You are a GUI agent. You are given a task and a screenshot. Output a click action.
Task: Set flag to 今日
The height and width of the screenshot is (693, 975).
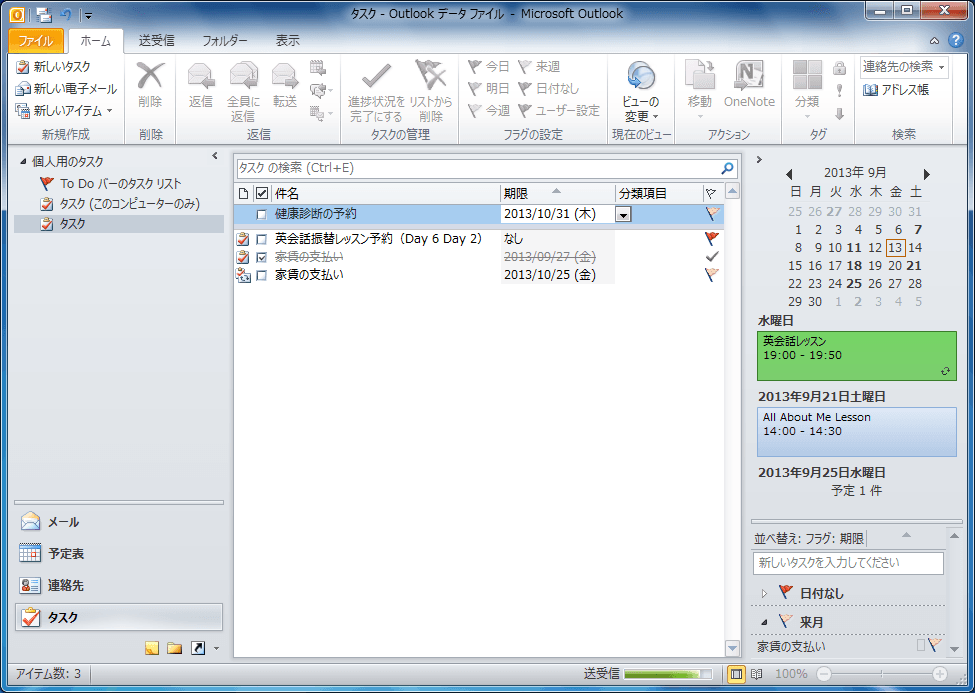pos(489,67)
